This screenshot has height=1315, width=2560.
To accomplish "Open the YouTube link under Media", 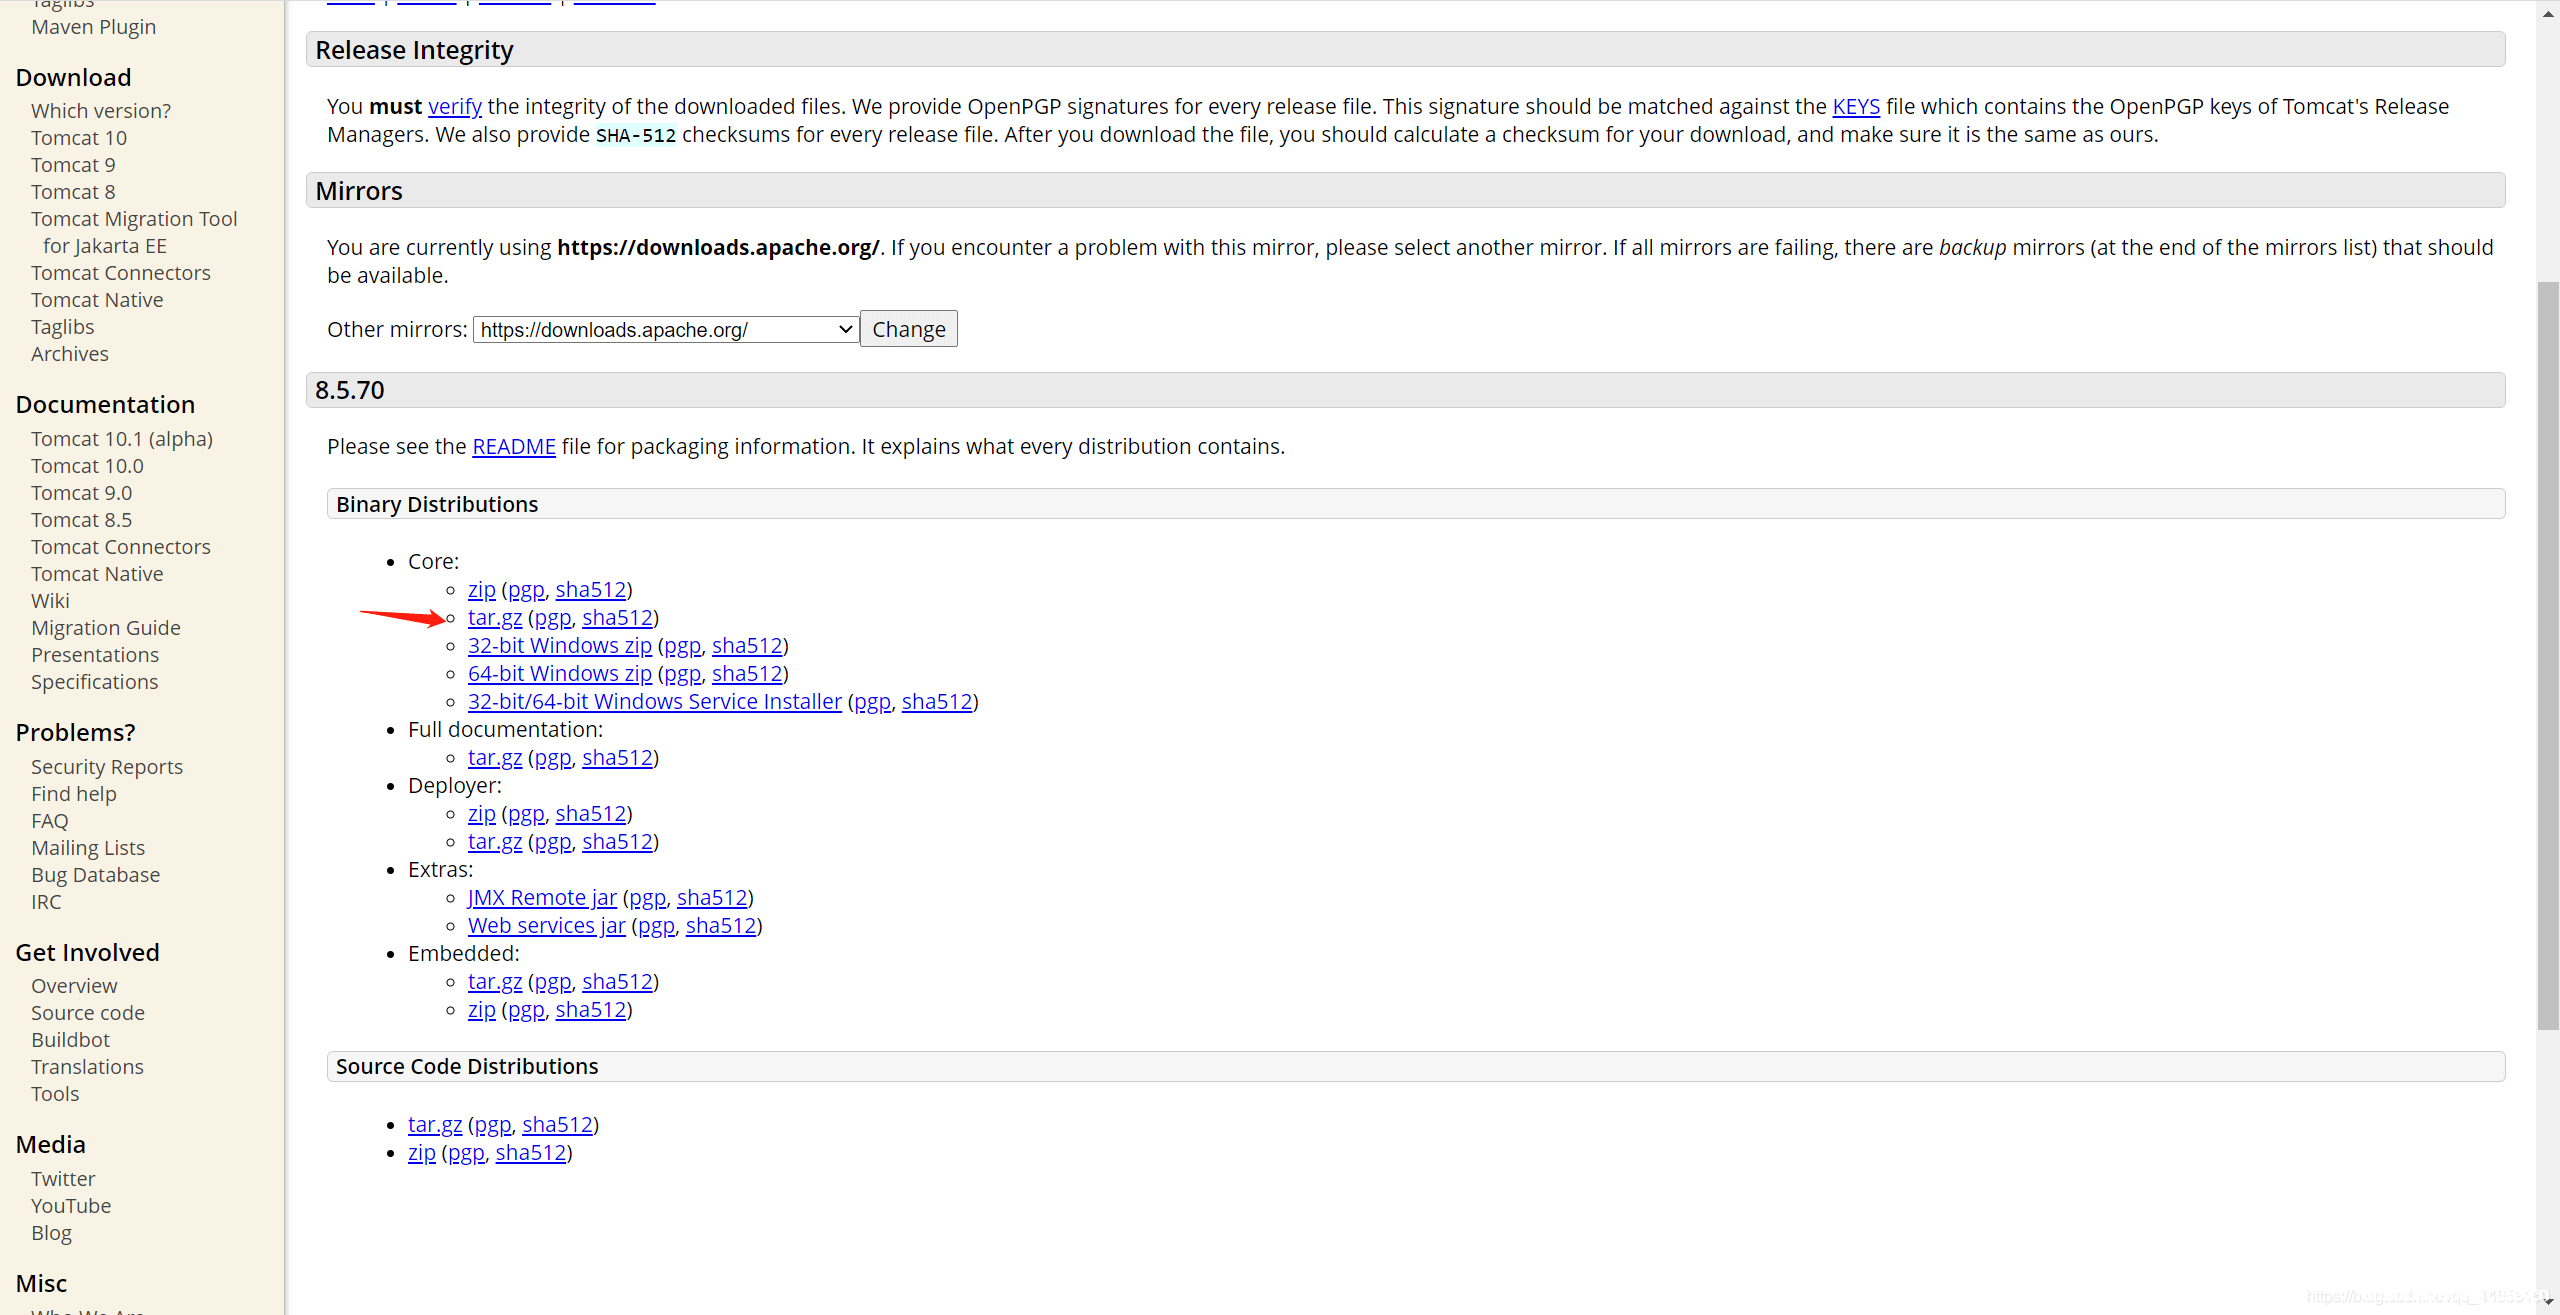I will (x=71, y=1206).
